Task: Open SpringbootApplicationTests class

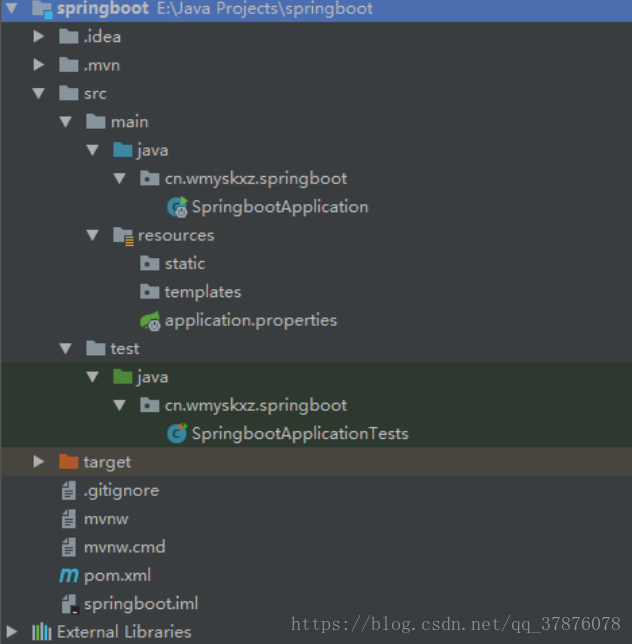Action: (300, 434)
